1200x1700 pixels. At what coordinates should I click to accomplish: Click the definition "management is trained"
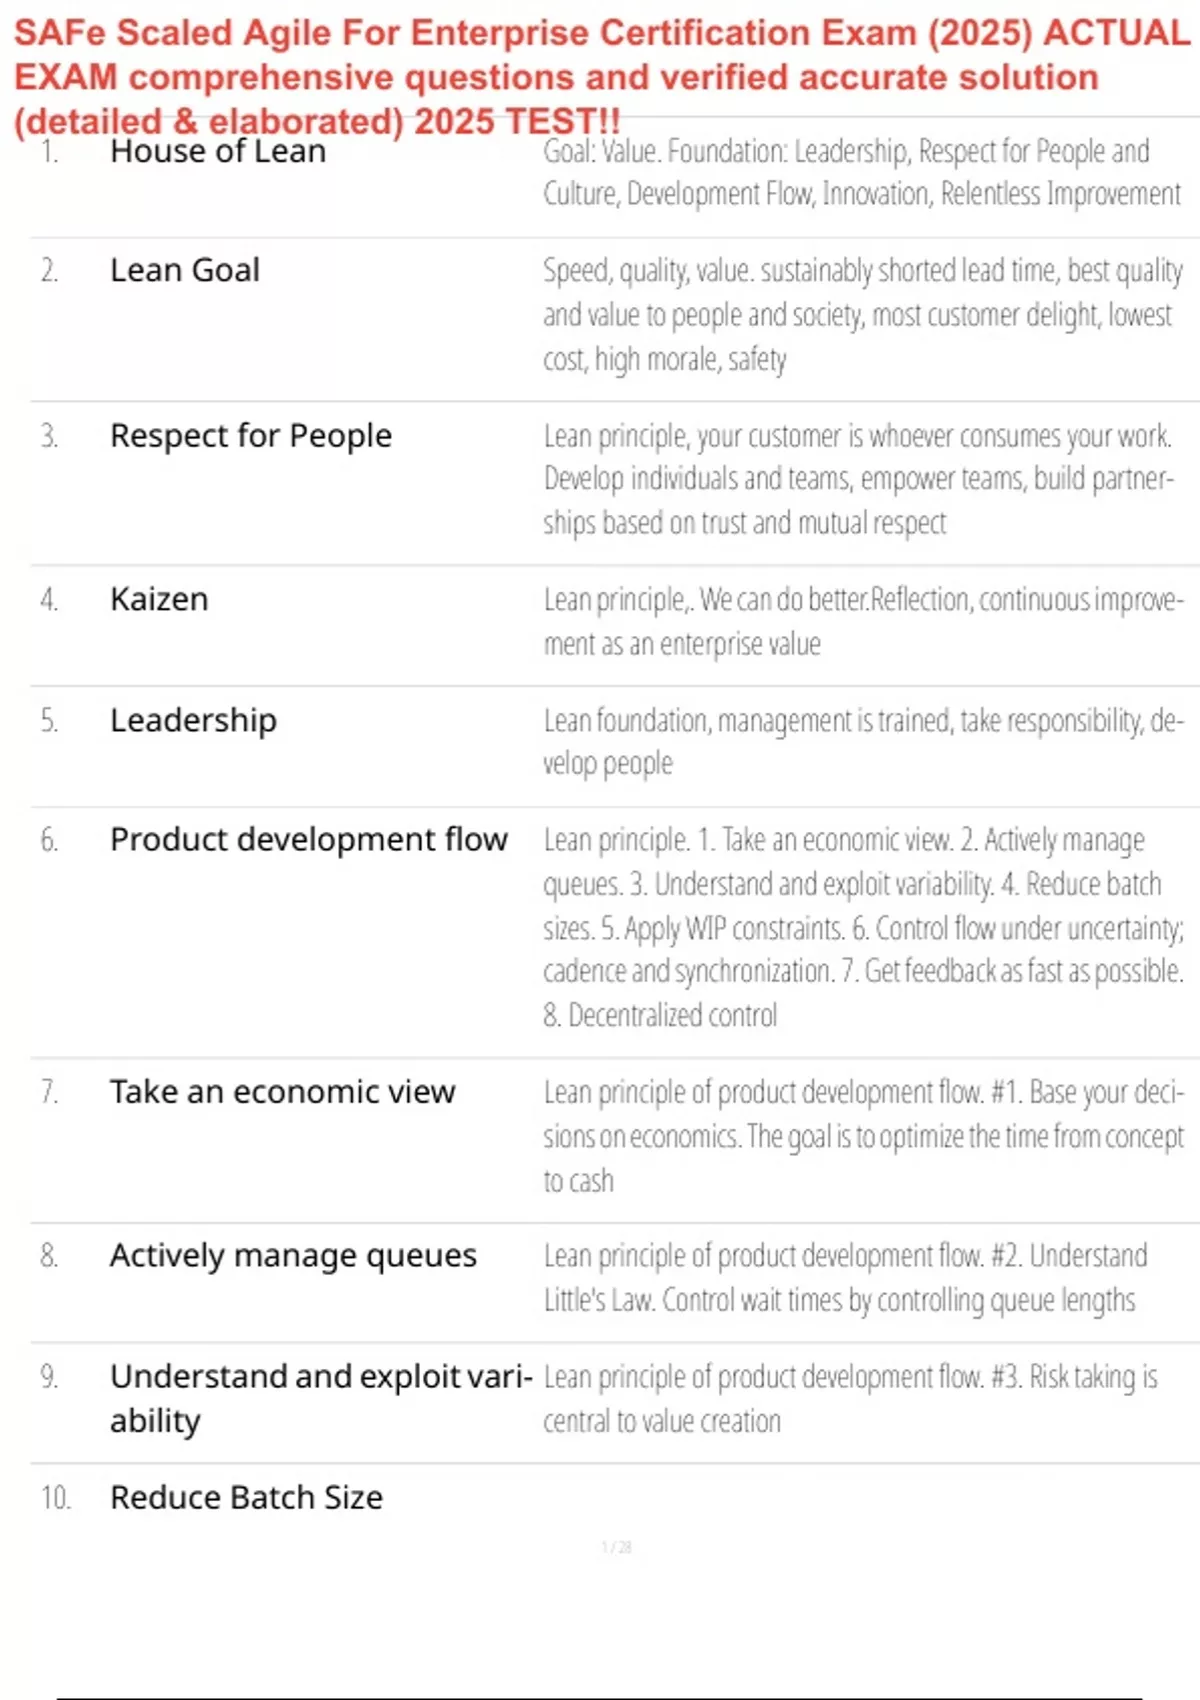coord(862,741)
